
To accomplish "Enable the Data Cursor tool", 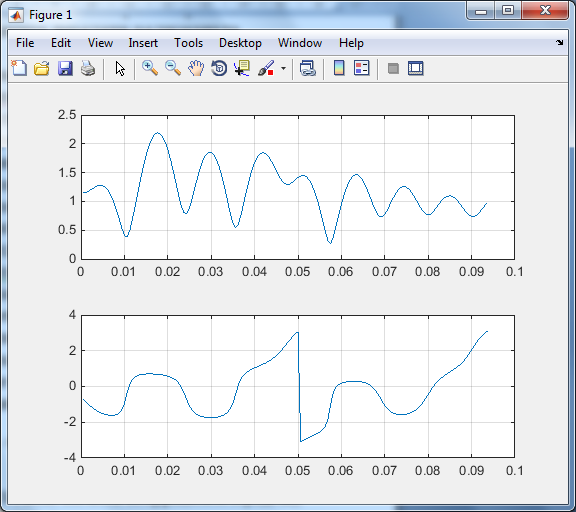I will coord(242,68).
